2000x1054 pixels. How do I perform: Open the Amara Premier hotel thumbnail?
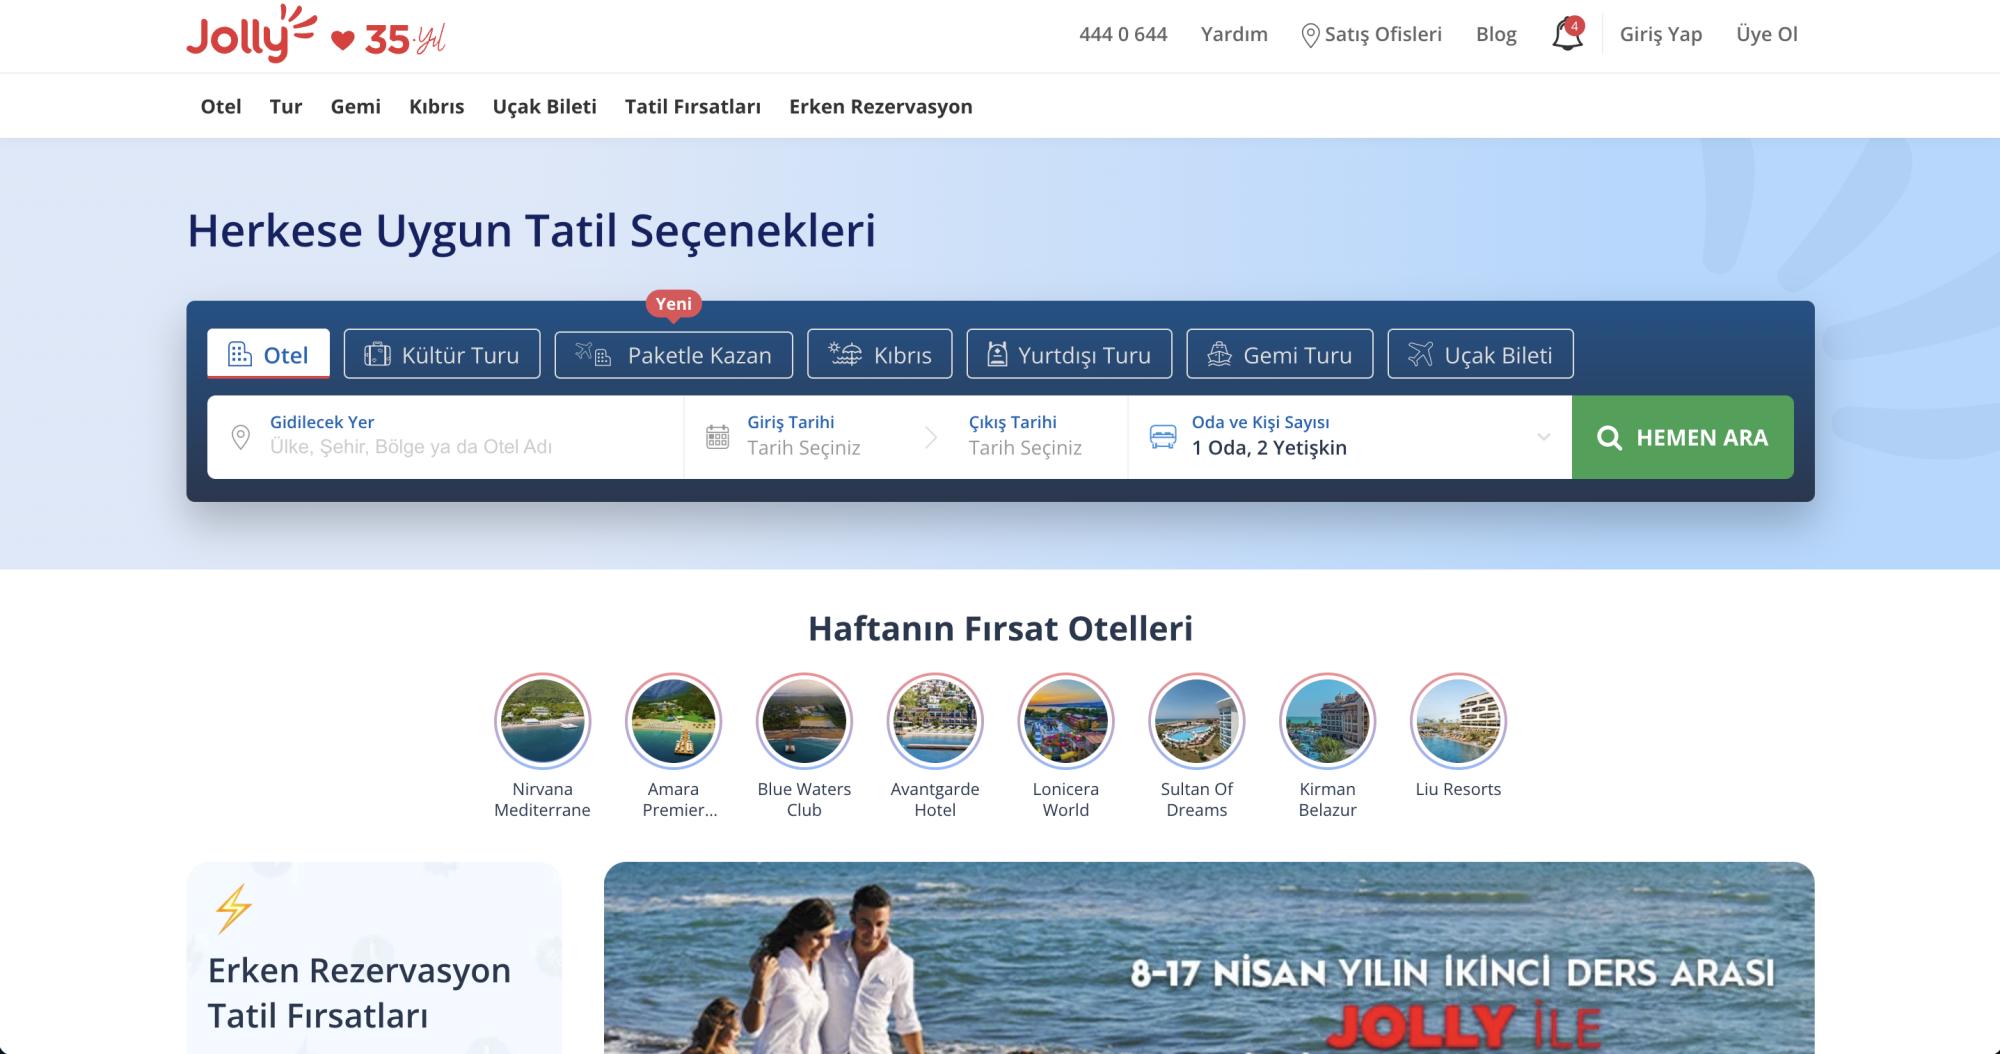click(x=673, y=720)
